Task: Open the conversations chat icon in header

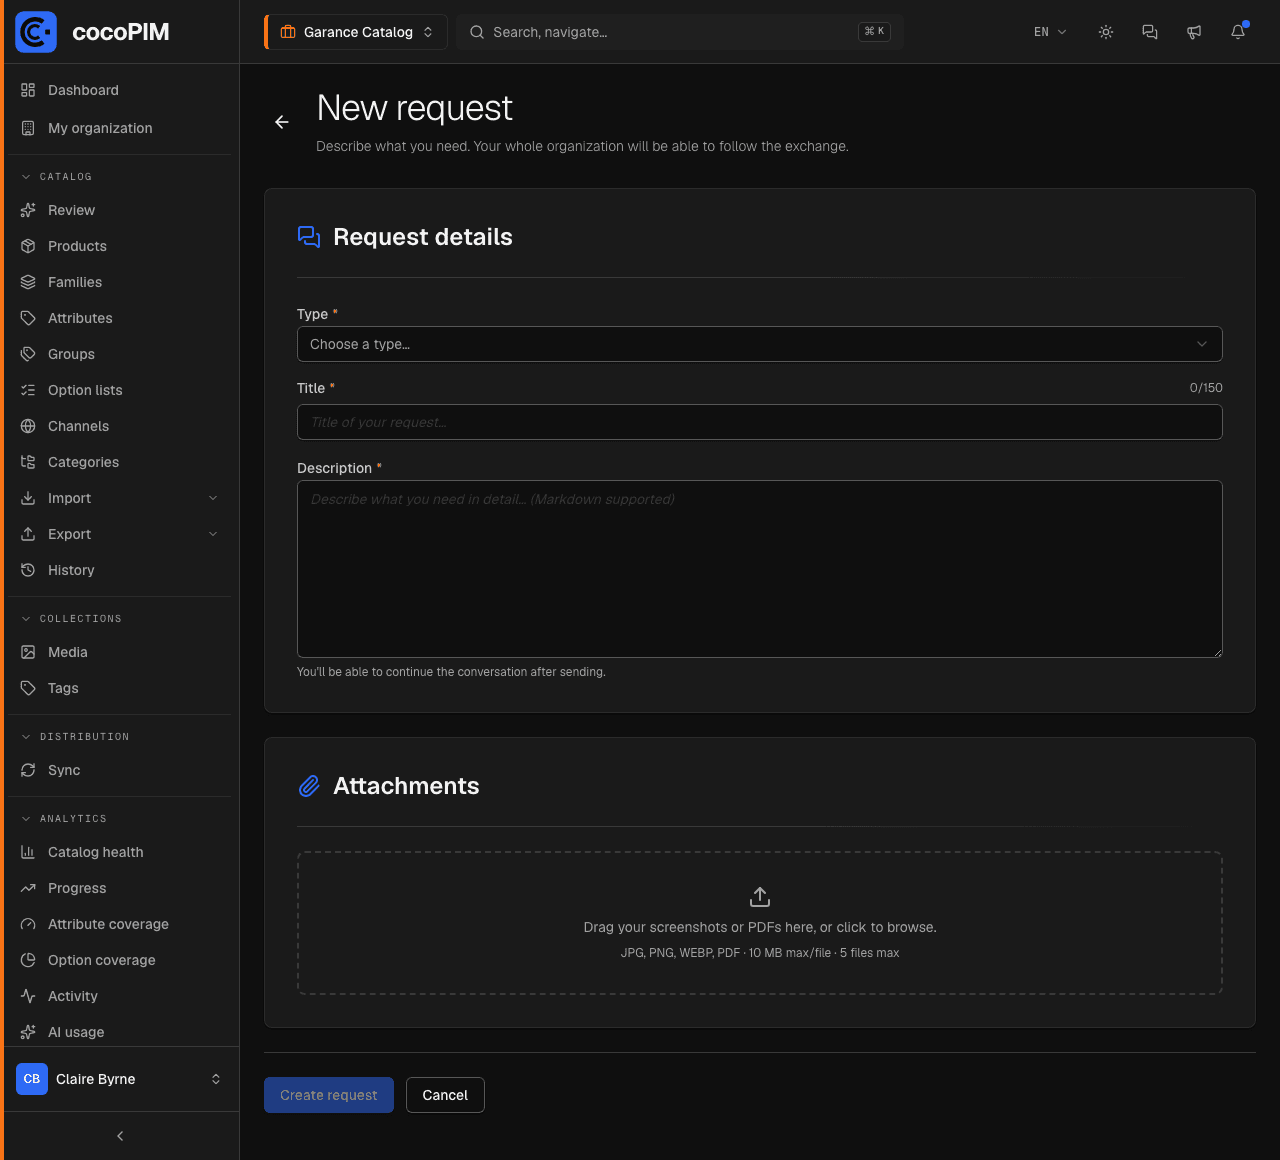Action: tap(1150, 32)
